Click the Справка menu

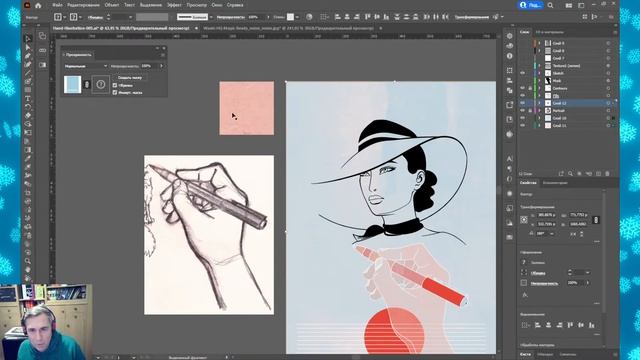(235, 5)
